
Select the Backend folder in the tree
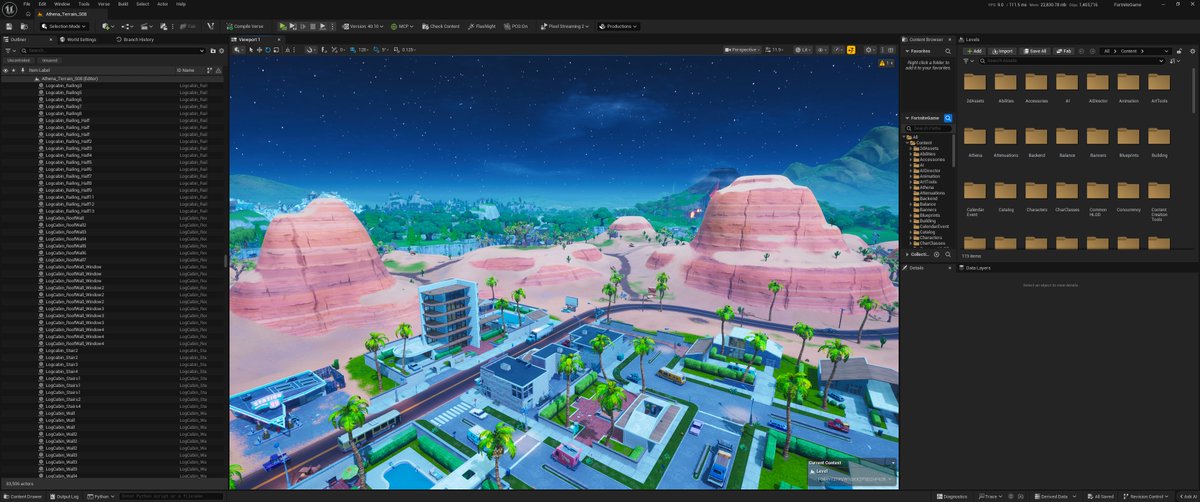(x=927, y=198)
